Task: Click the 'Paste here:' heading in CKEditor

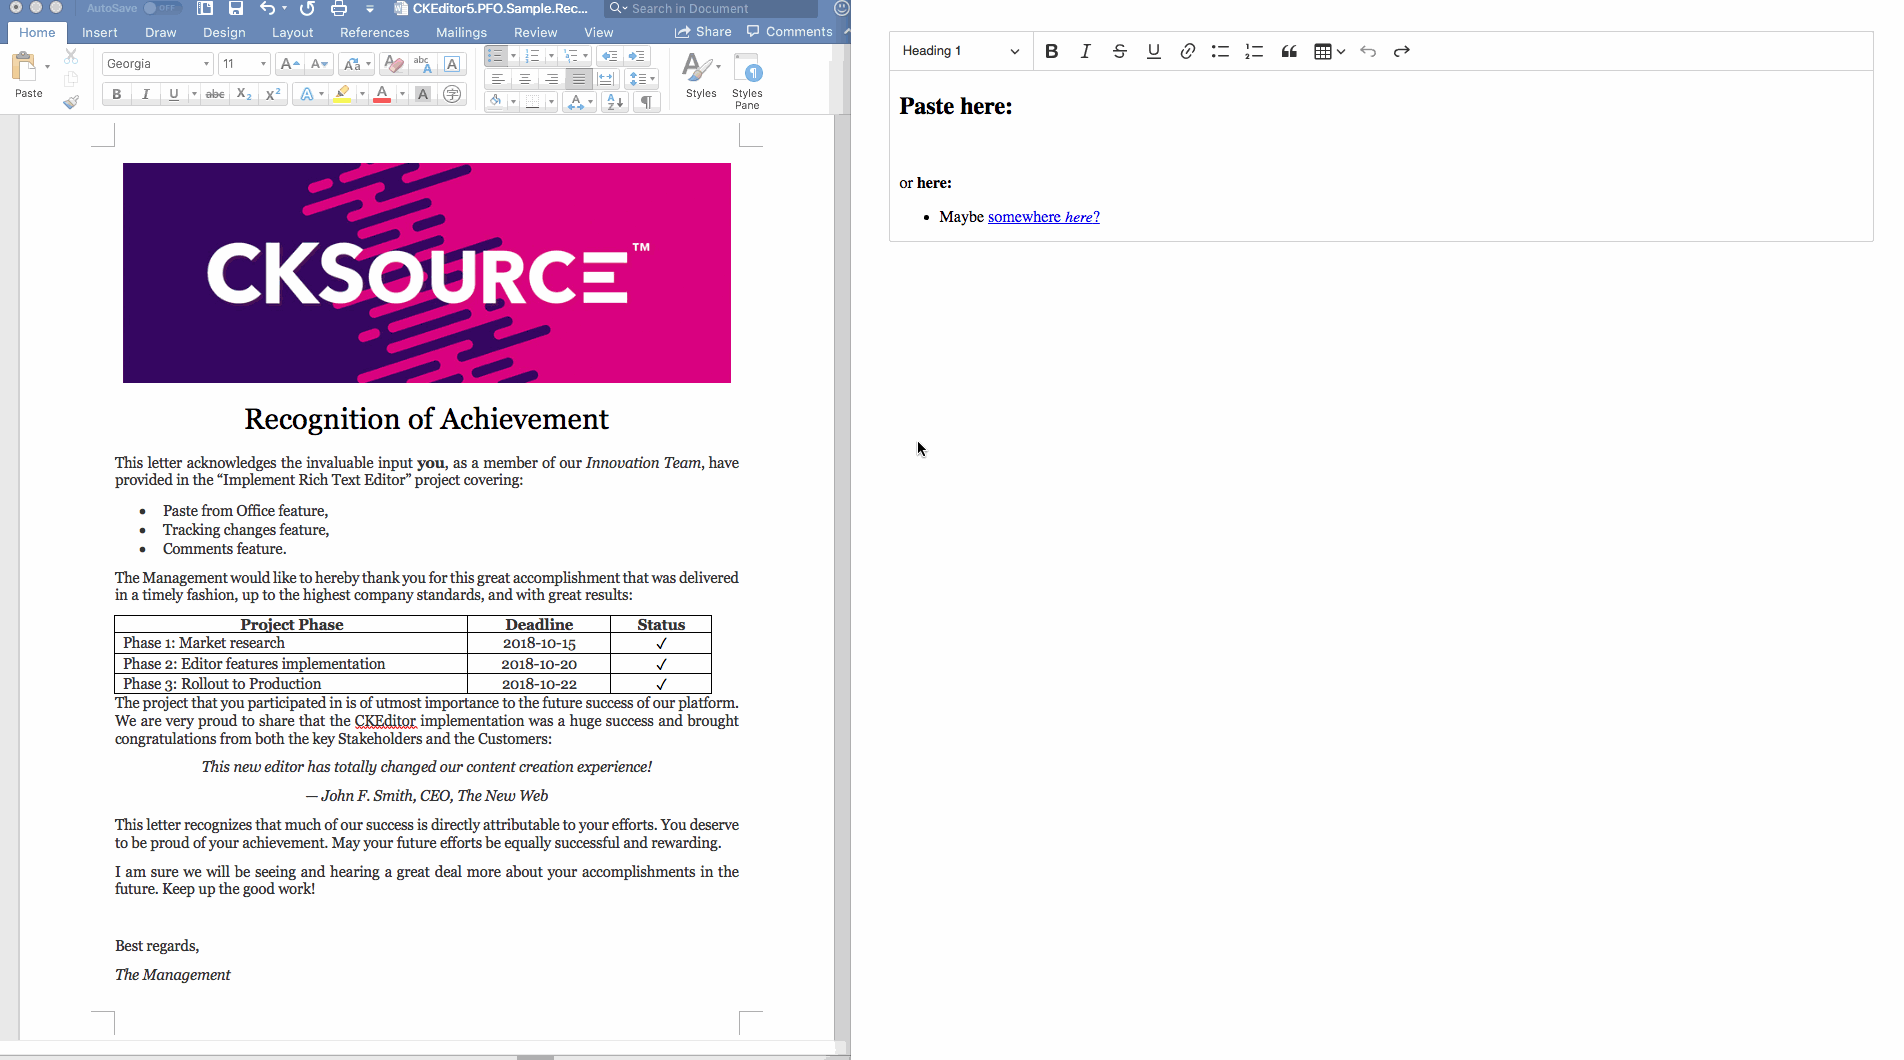Action: [955, 106]
